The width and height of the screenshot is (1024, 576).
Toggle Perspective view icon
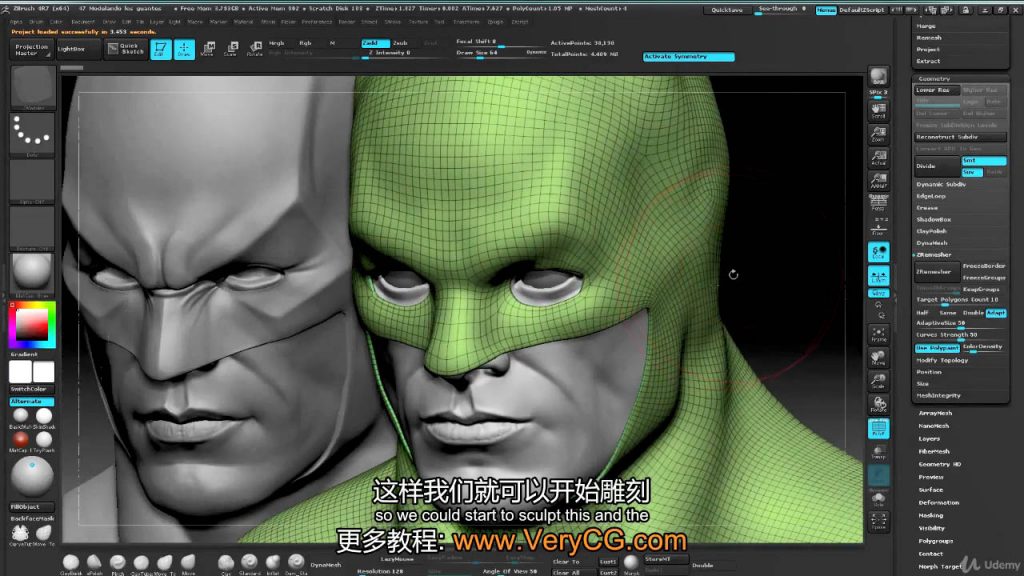[878, 202]
